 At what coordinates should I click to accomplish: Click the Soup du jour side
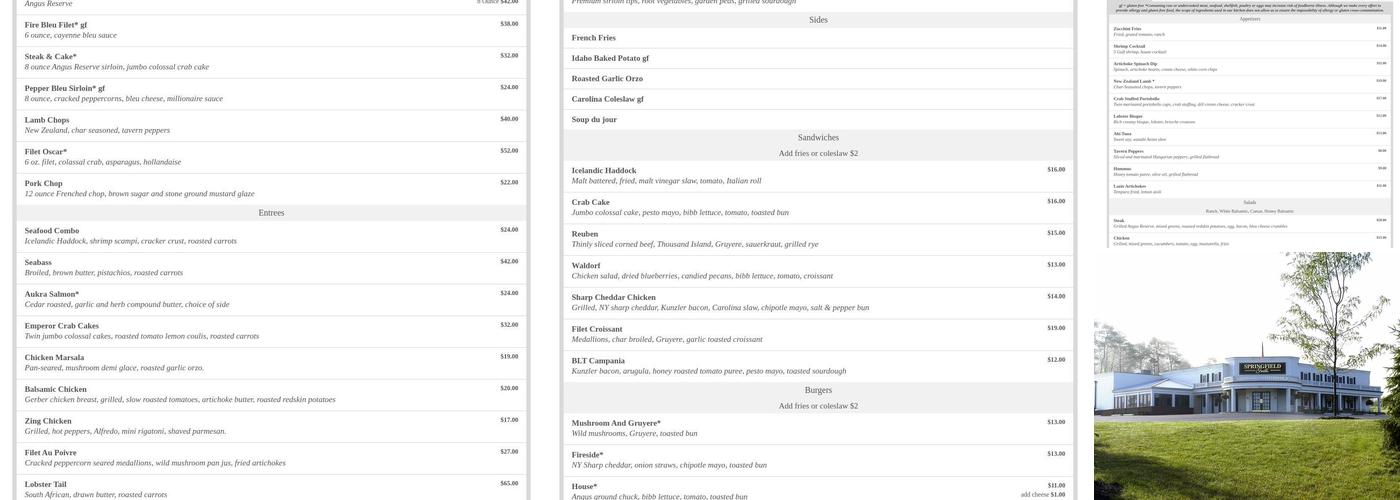594,120
